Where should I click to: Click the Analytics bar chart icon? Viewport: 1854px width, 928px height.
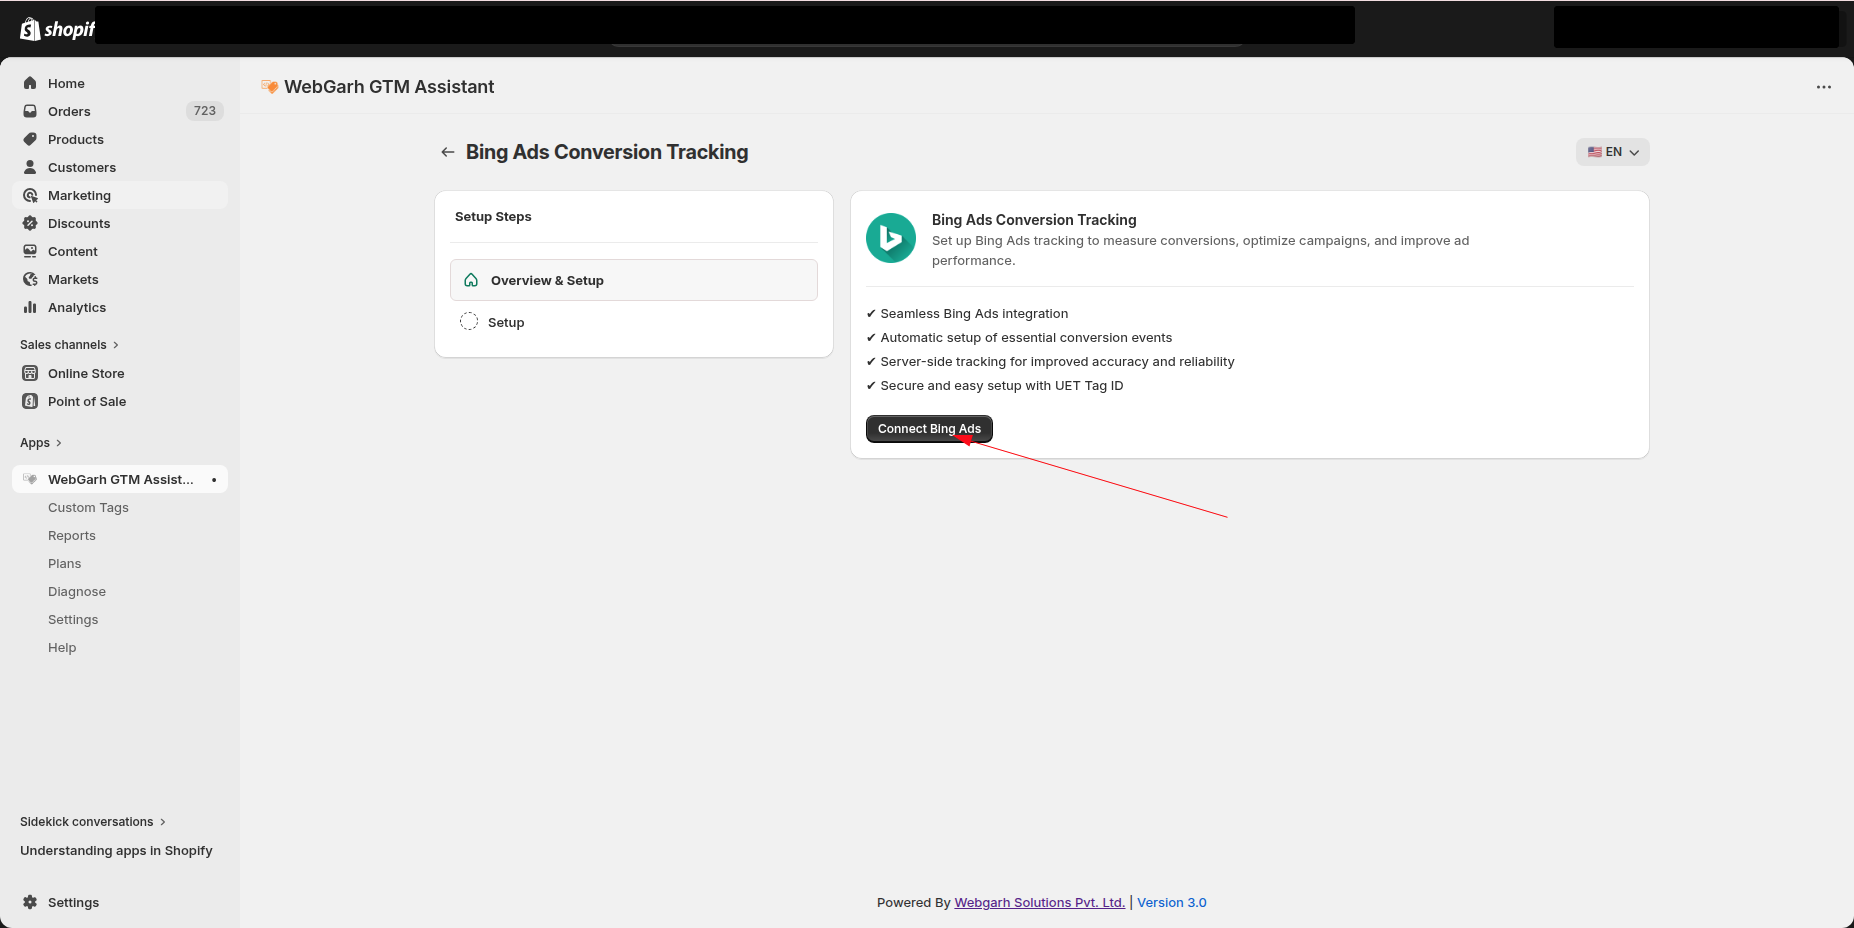click(x=30, y=307)
